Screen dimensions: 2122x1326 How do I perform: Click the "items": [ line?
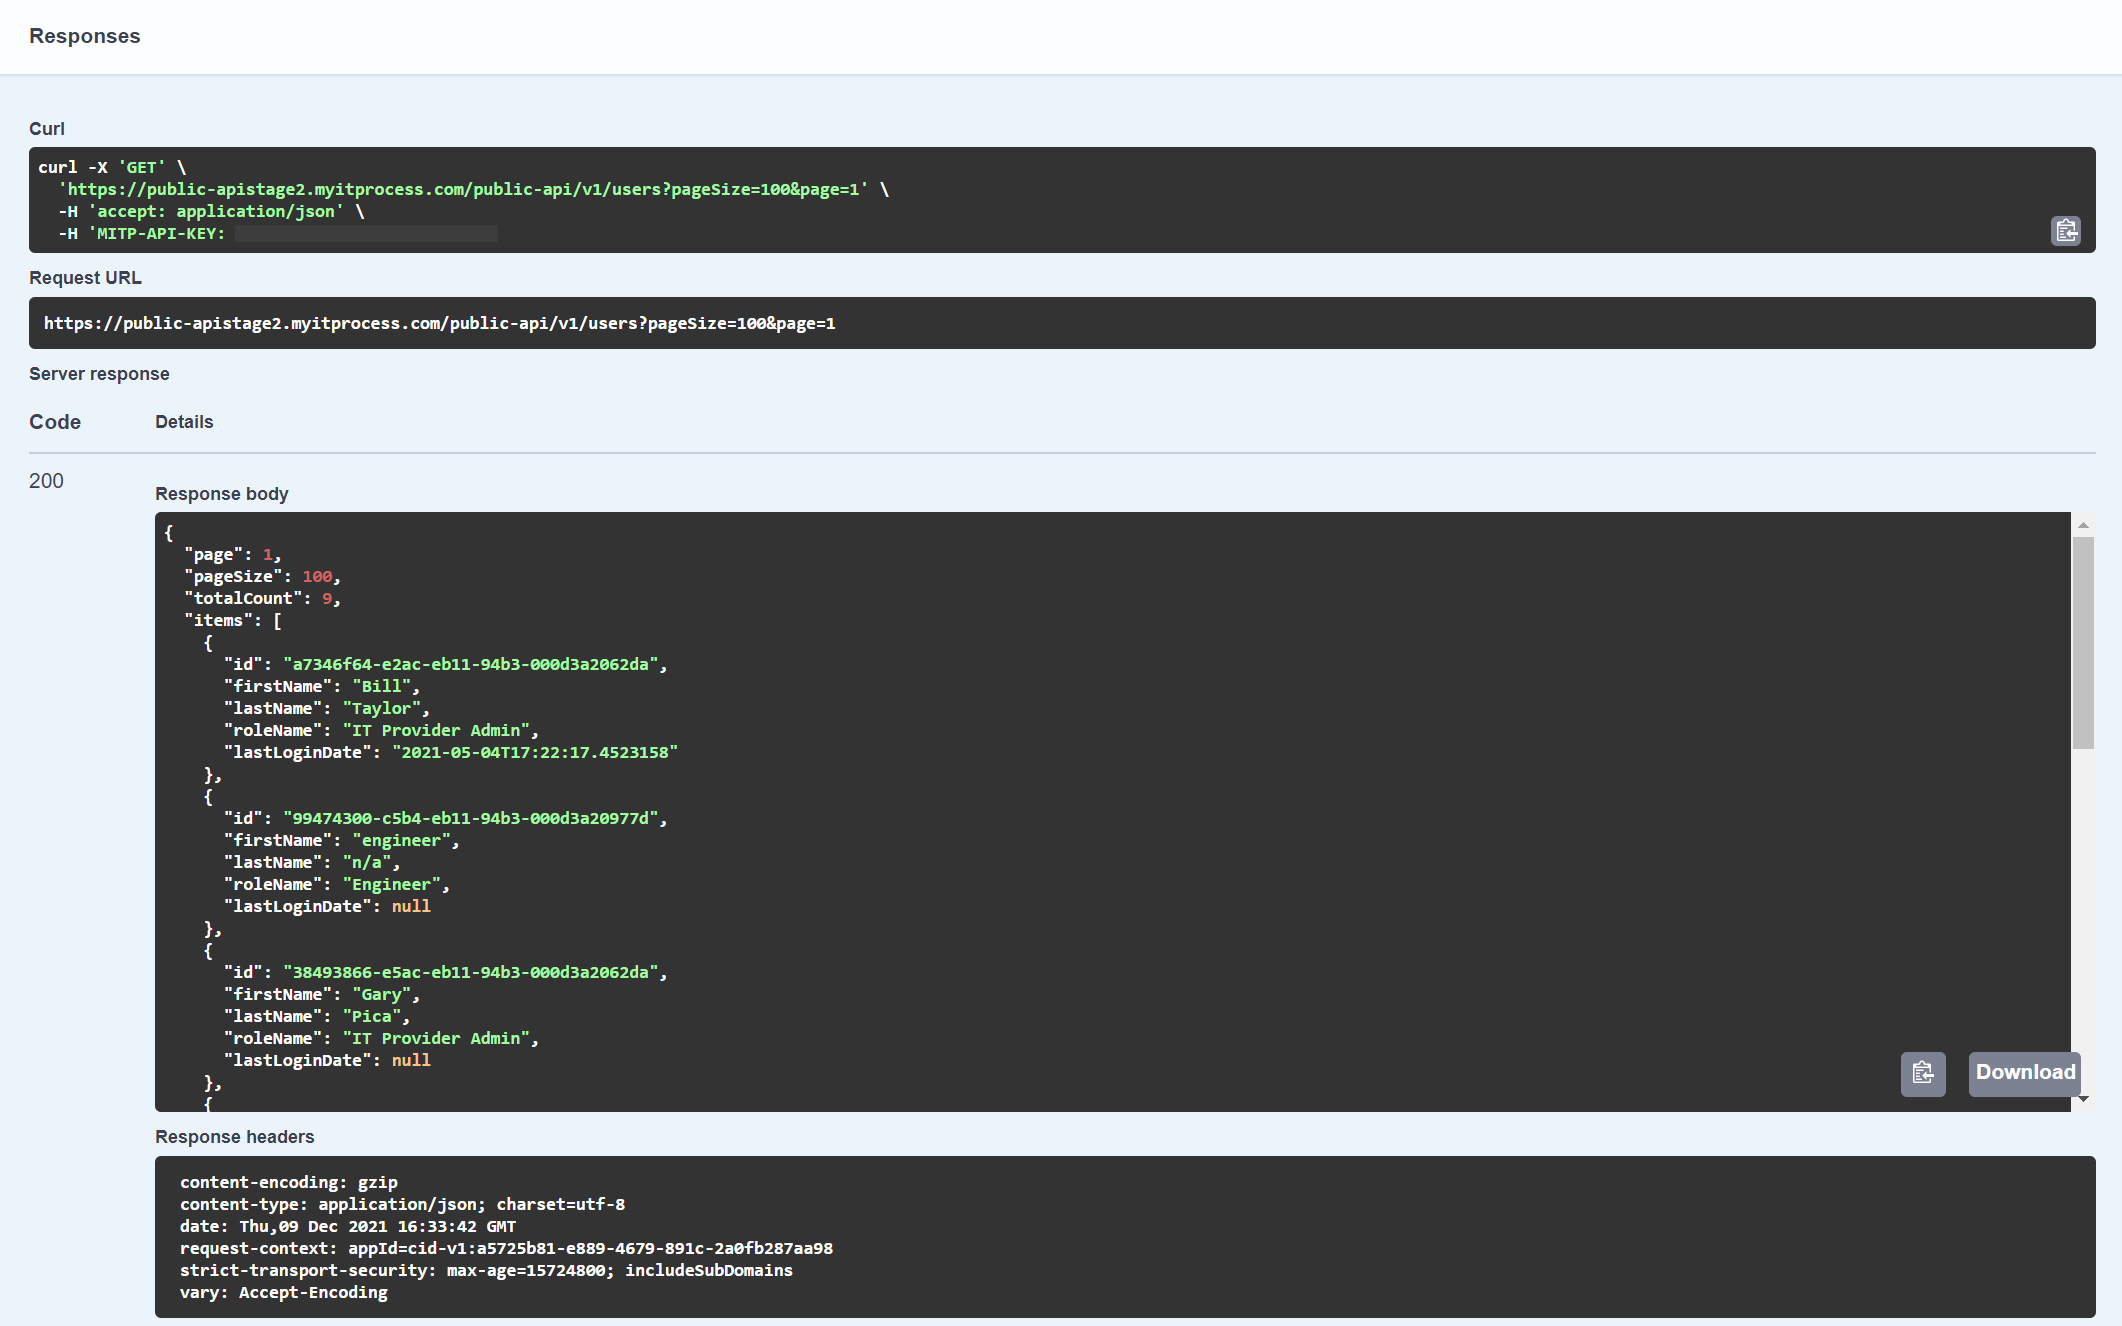click(232, 620)
